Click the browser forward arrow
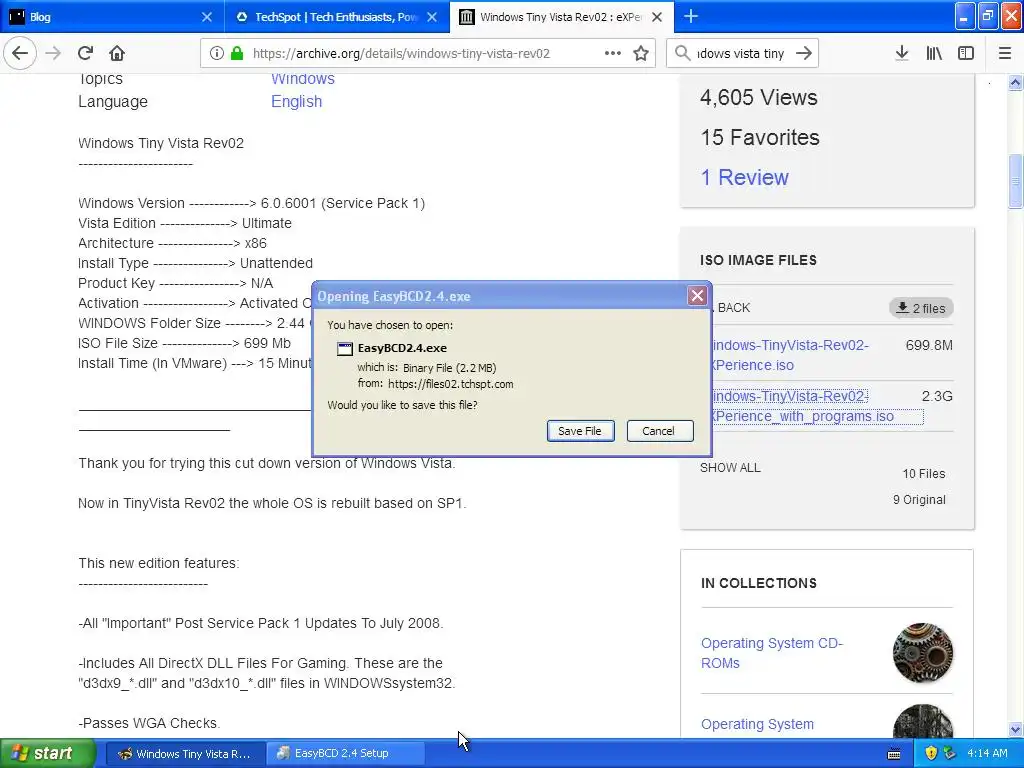The width and height of the screenshot is (1024, 768). coord(53,53)
